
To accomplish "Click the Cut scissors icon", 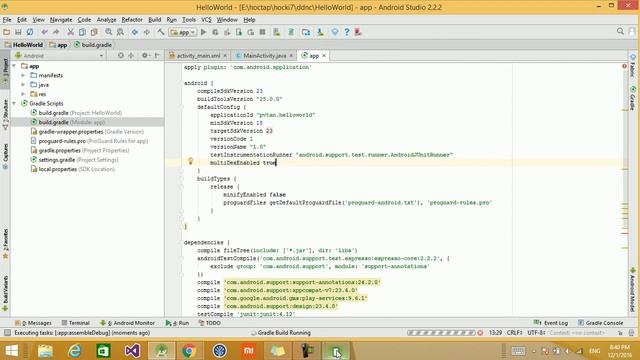I will point(70,32).
